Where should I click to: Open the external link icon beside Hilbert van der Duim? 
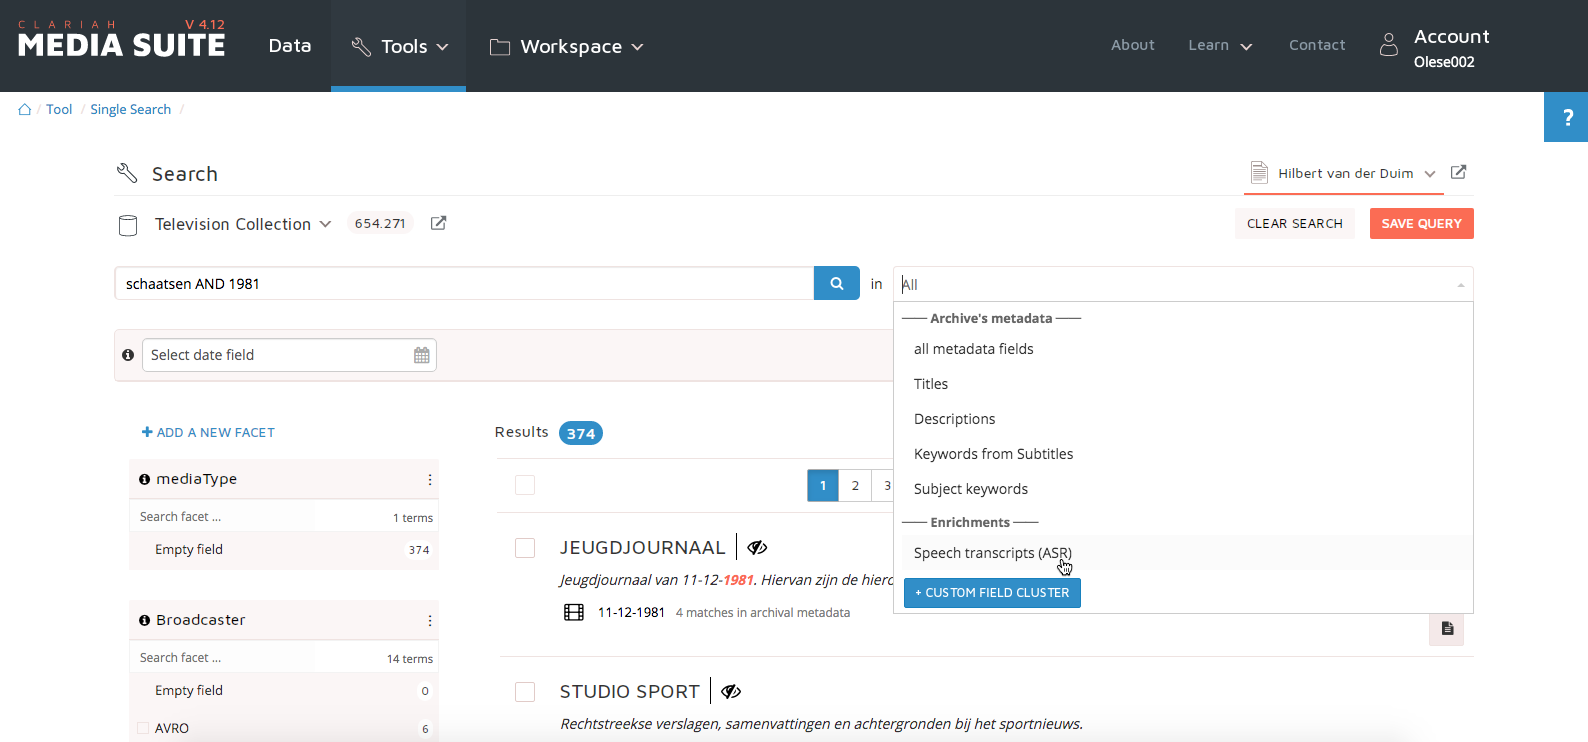1458,172
